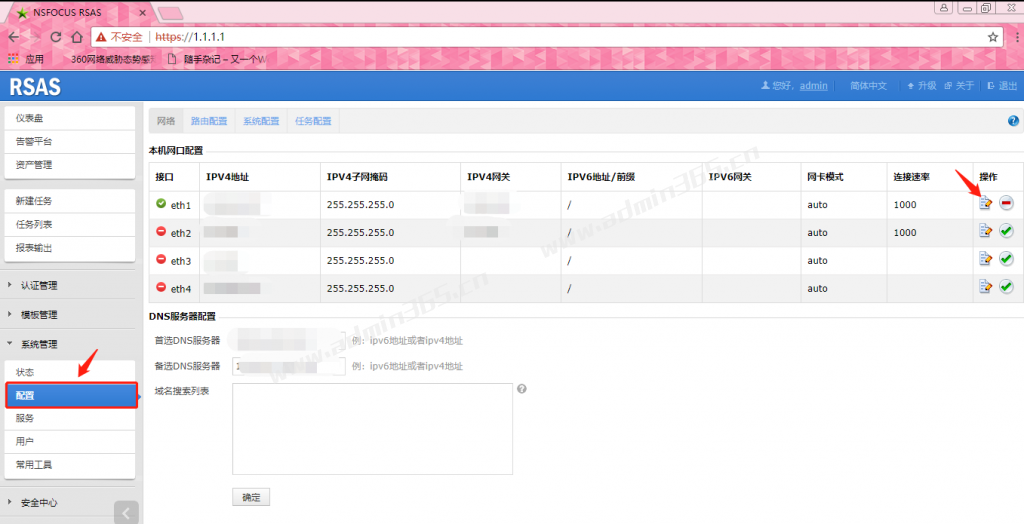Click the browser back arrow

tap(14, 37)
